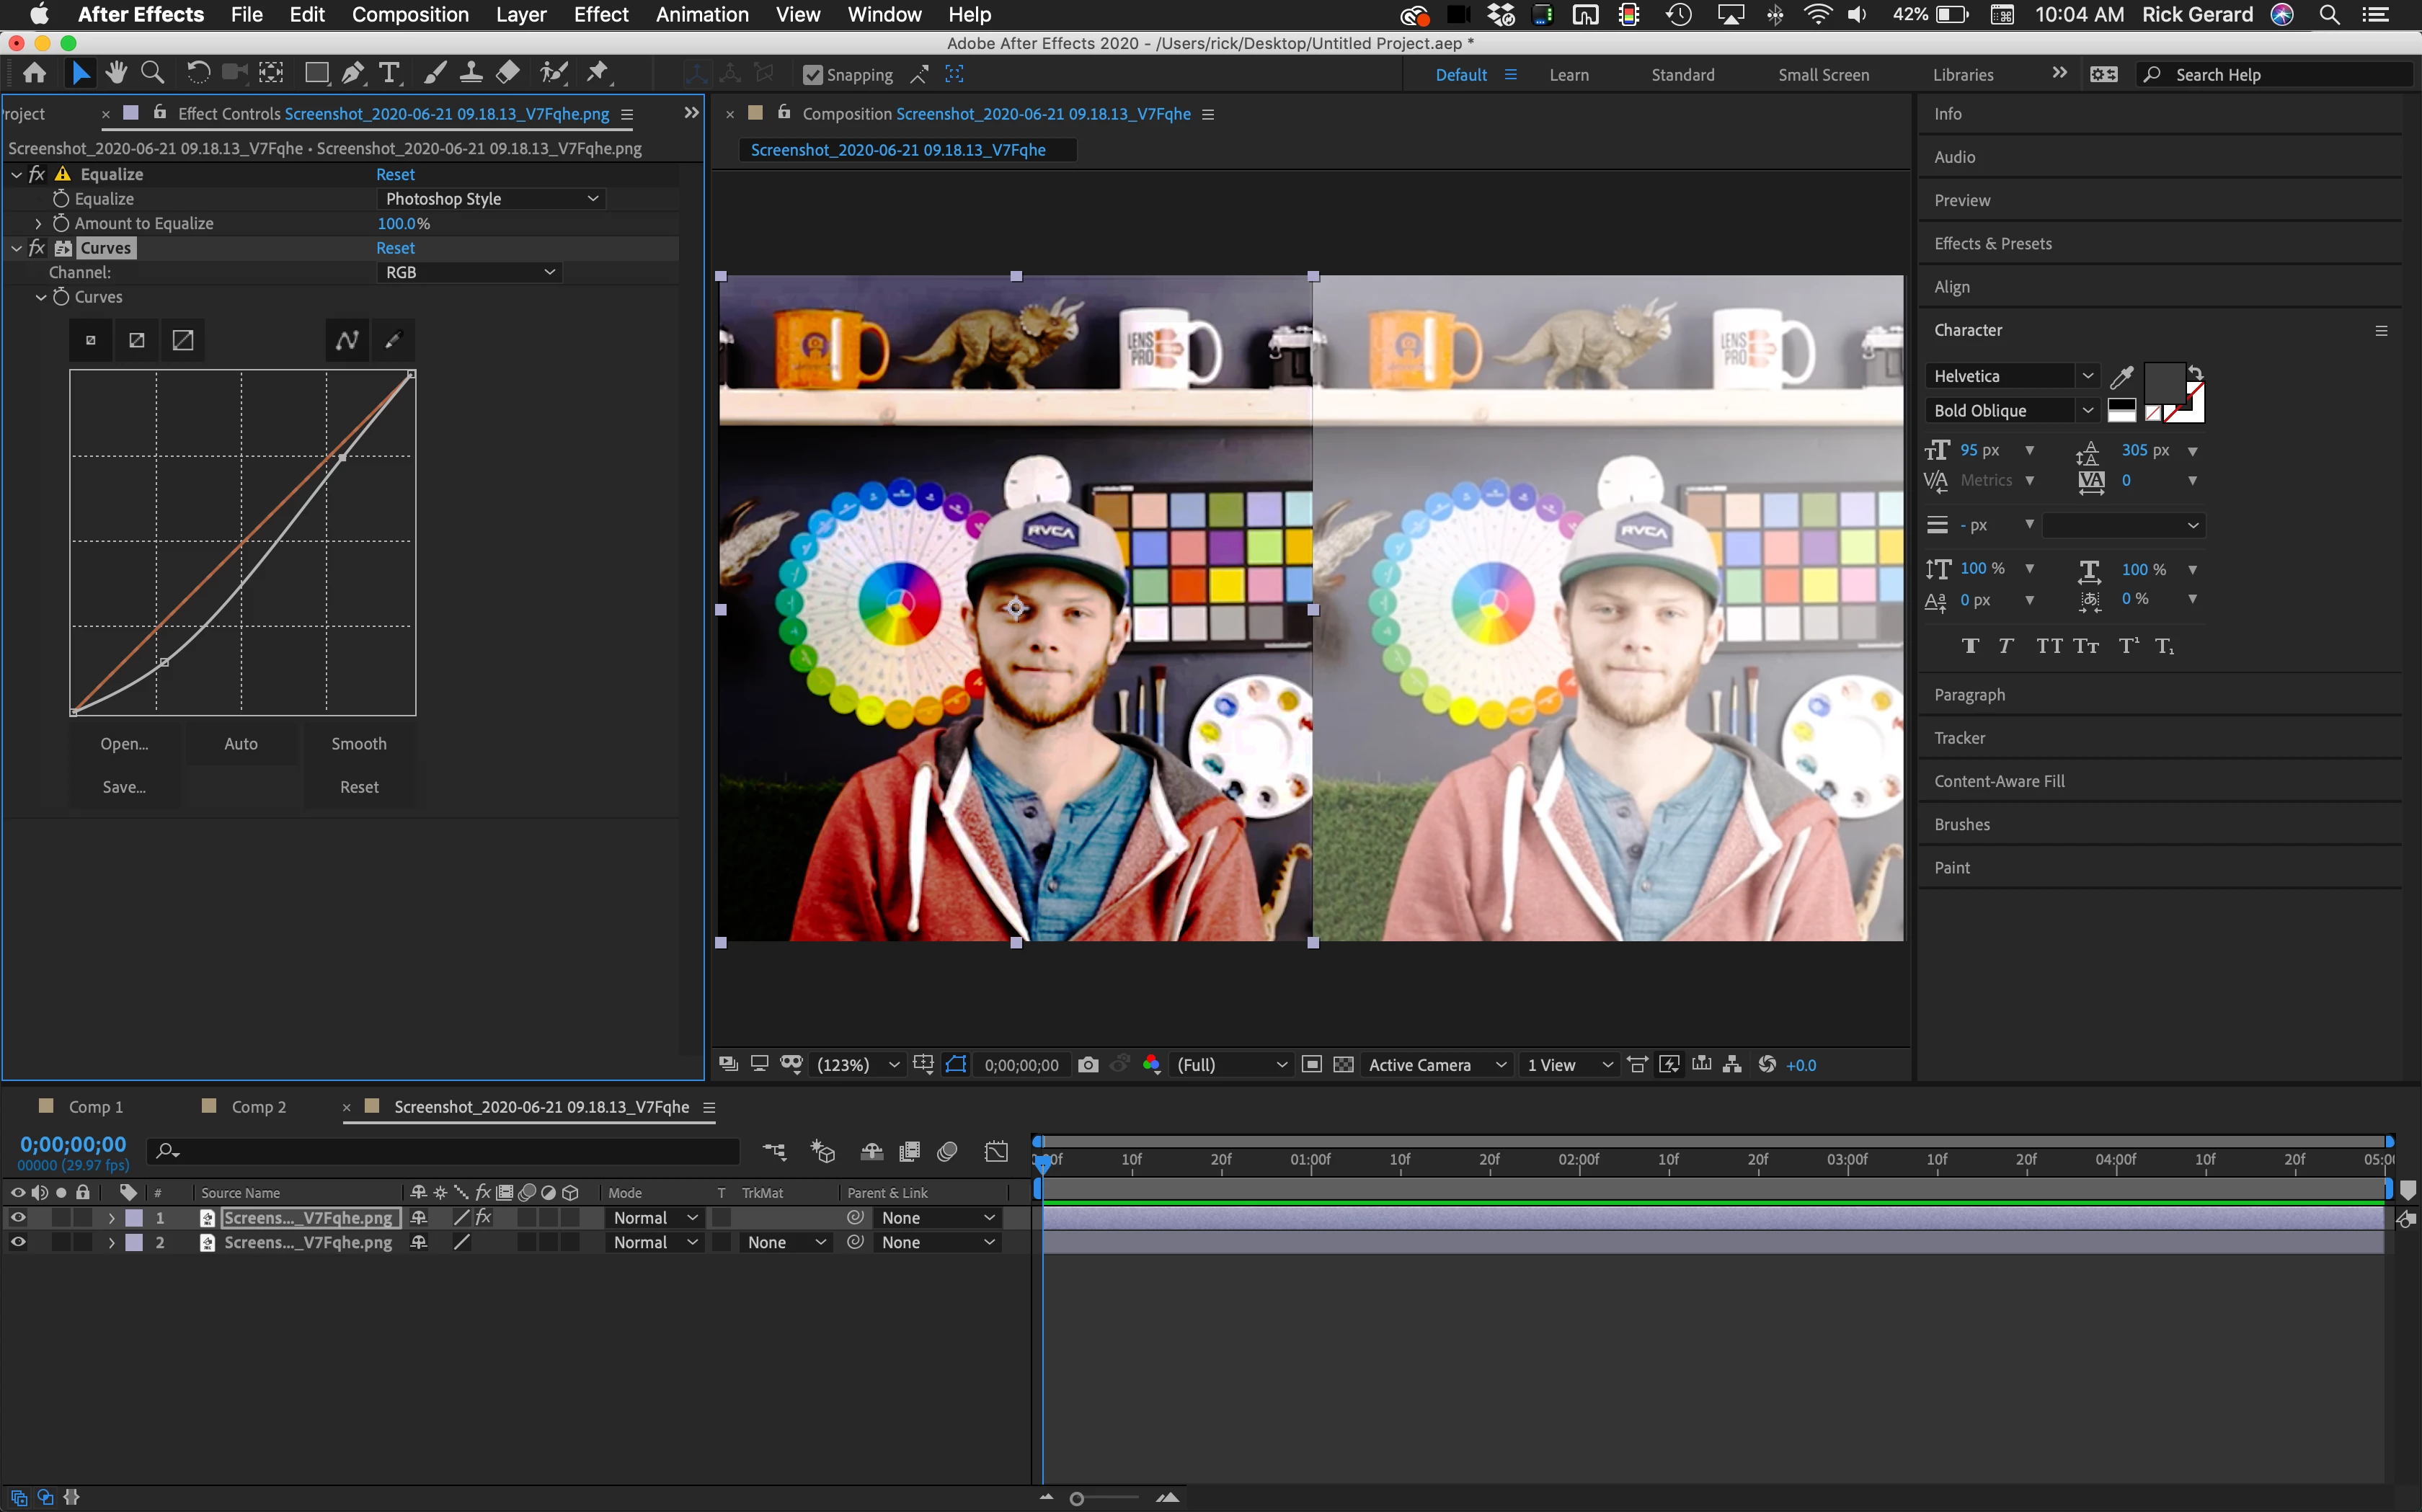Click the curve pencil draw icon

[x=393, y=340]
